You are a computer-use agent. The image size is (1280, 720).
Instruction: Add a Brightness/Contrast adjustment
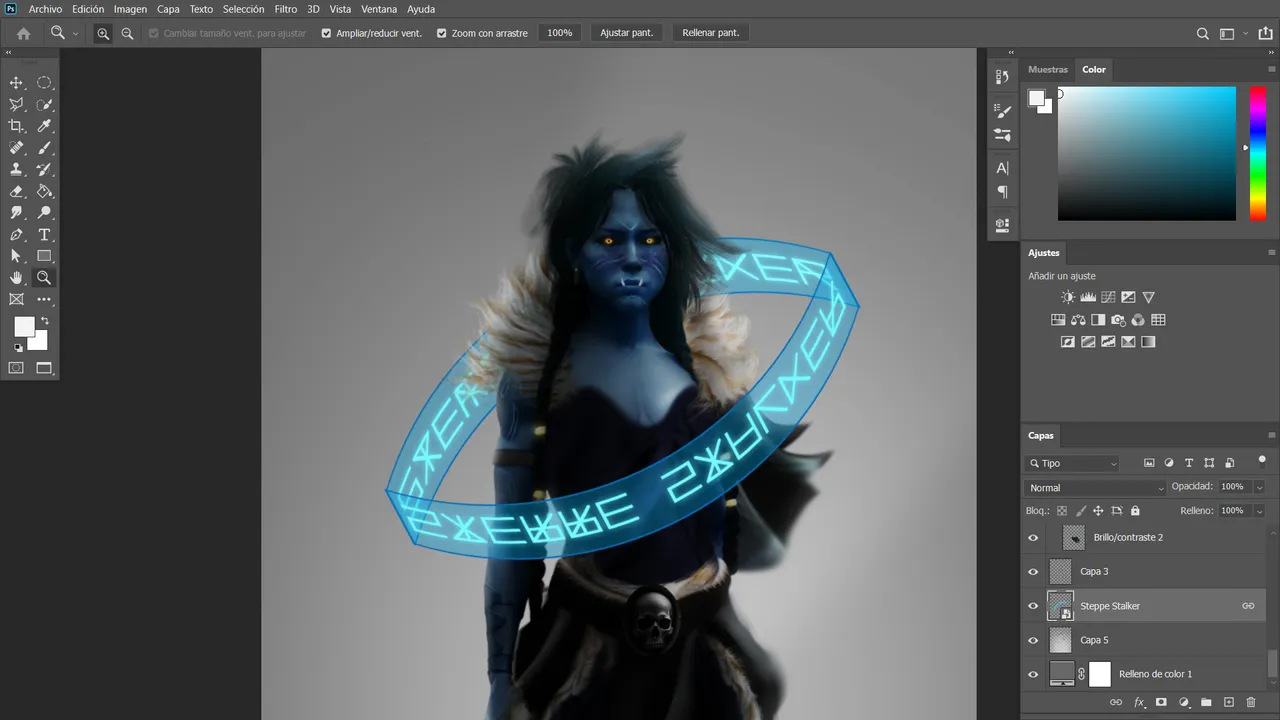click(x=1068, y=297)
